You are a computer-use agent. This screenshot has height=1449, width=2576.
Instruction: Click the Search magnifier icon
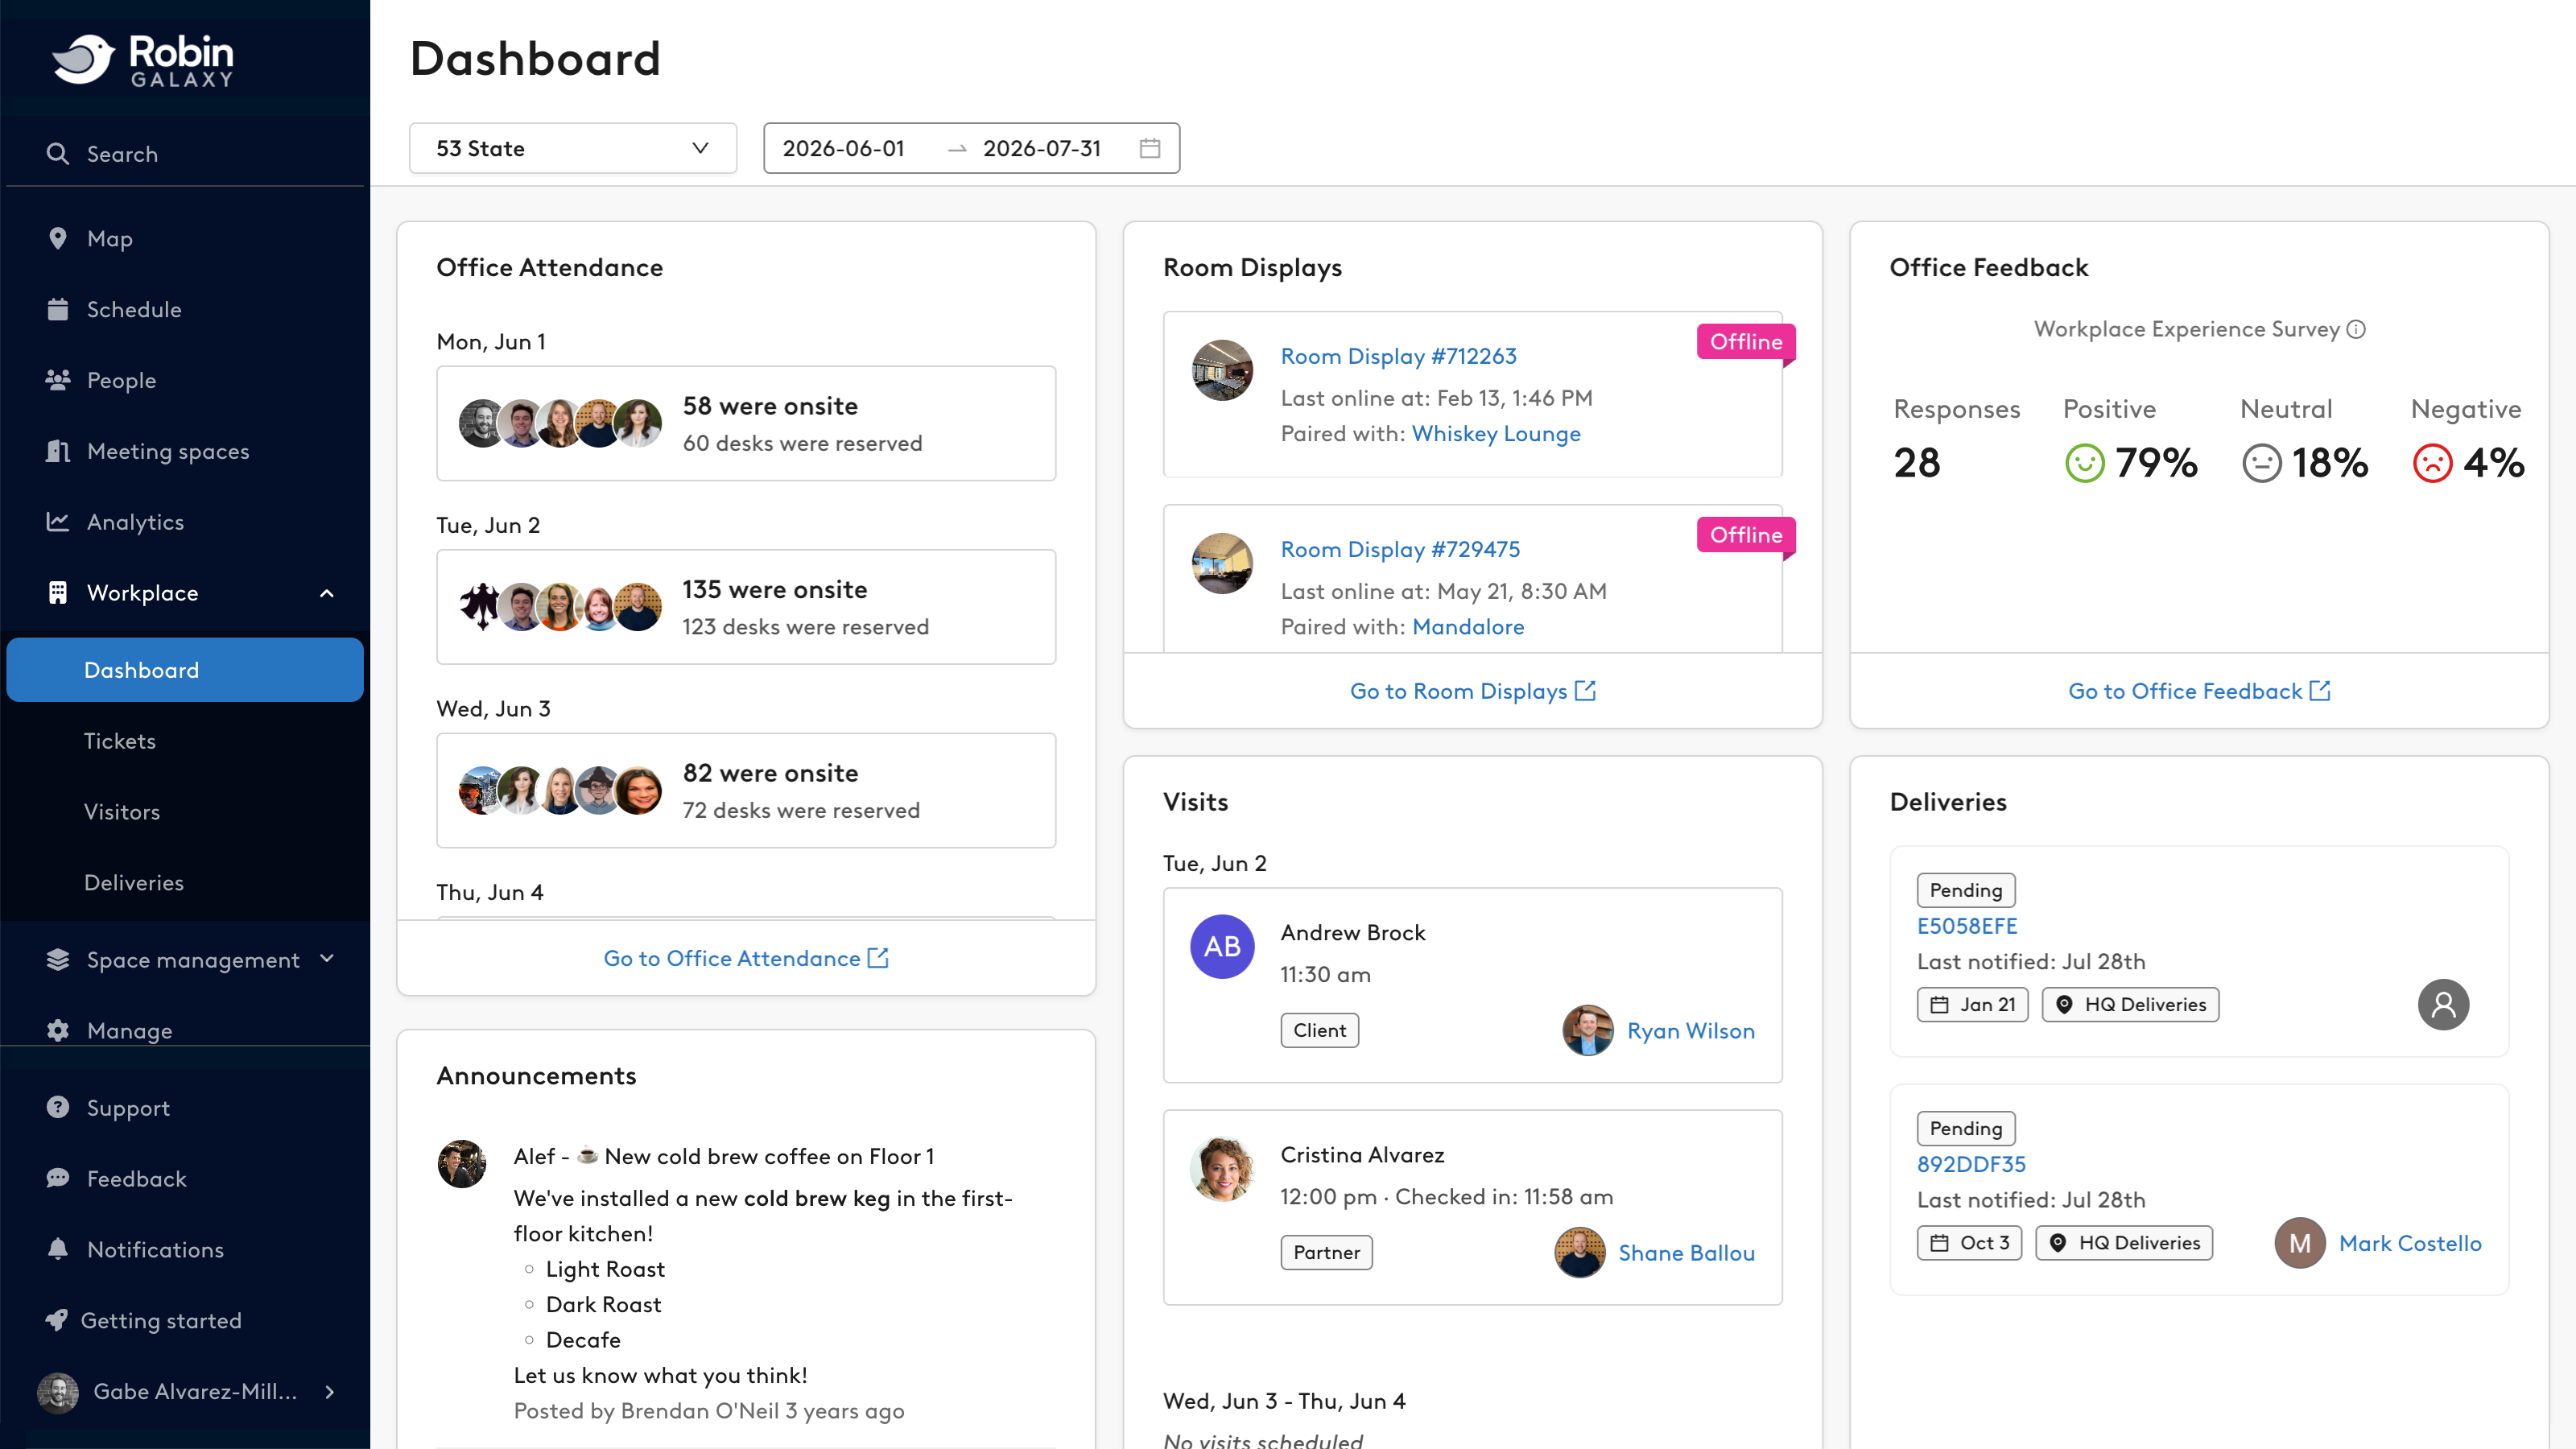click(x=58, y=154)
